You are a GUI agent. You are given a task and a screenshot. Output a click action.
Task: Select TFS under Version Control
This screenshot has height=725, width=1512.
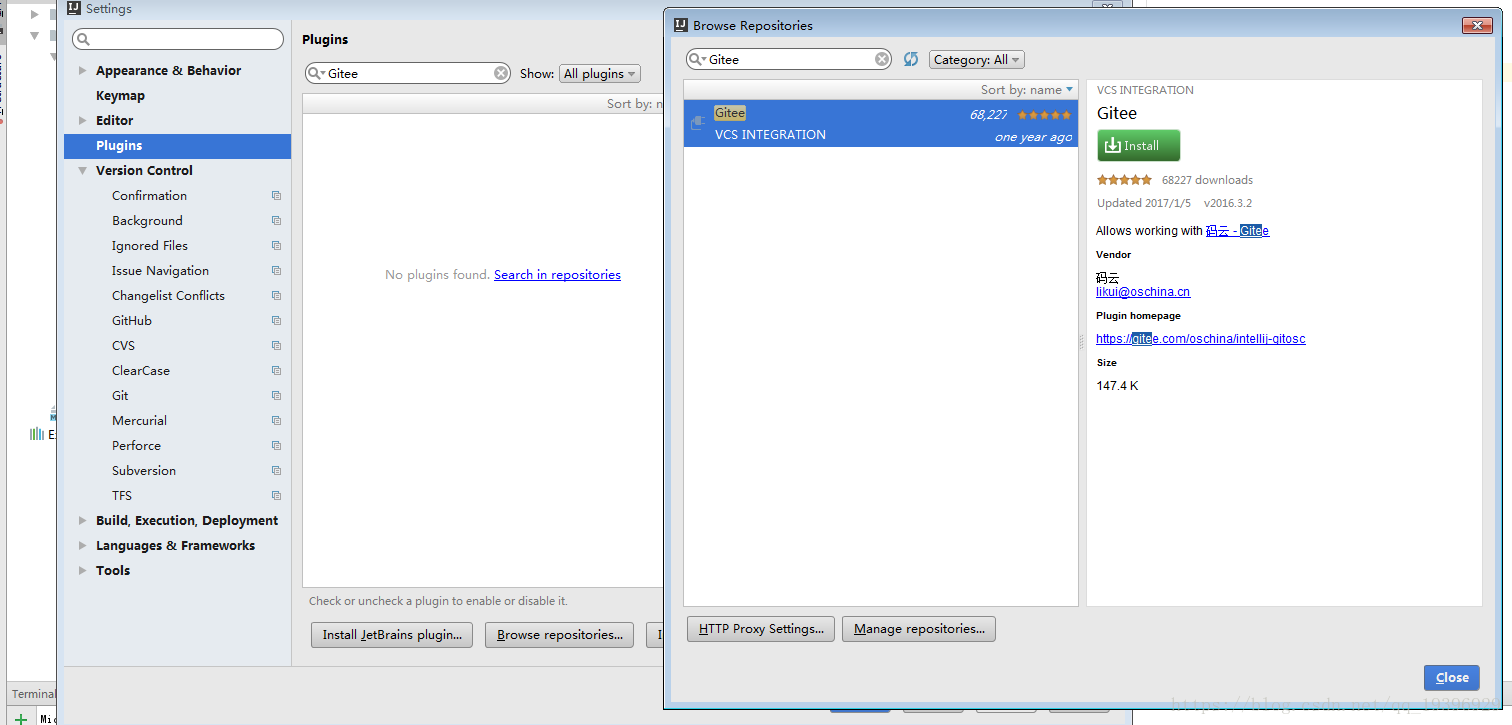point(122,496)
